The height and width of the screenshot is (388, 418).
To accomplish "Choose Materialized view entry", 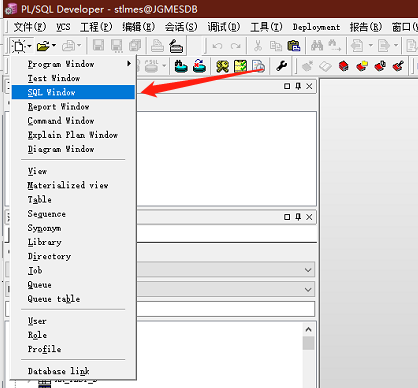I will click(73, 185).
